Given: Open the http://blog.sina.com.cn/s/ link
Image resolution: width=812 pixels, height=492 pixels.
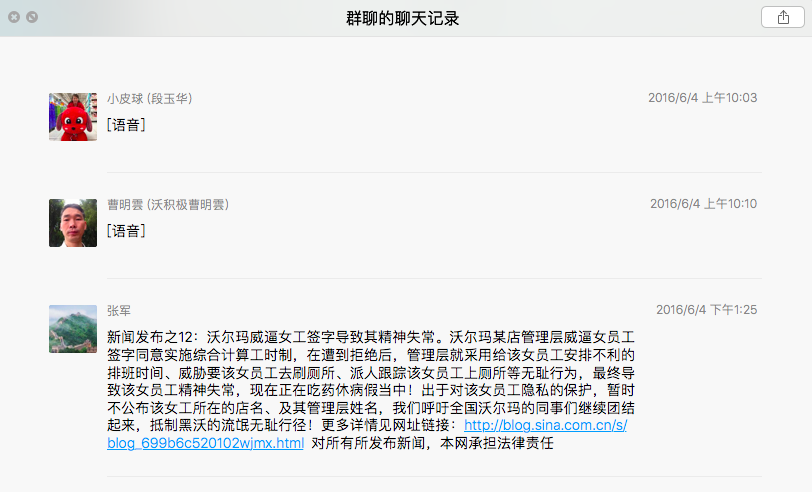Looking at the screenshot, I should click(546, 426).
